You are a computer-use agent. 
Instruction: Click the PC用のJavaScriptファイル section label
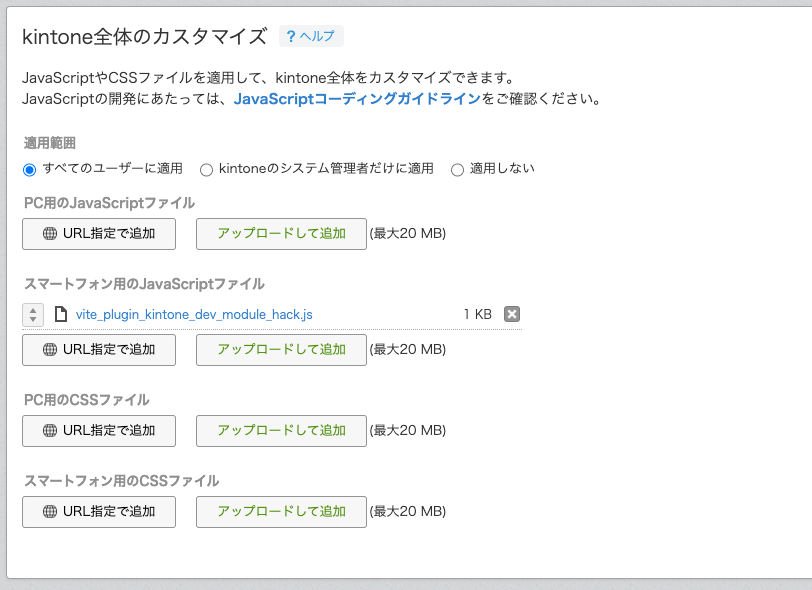[x=109, y=203]
